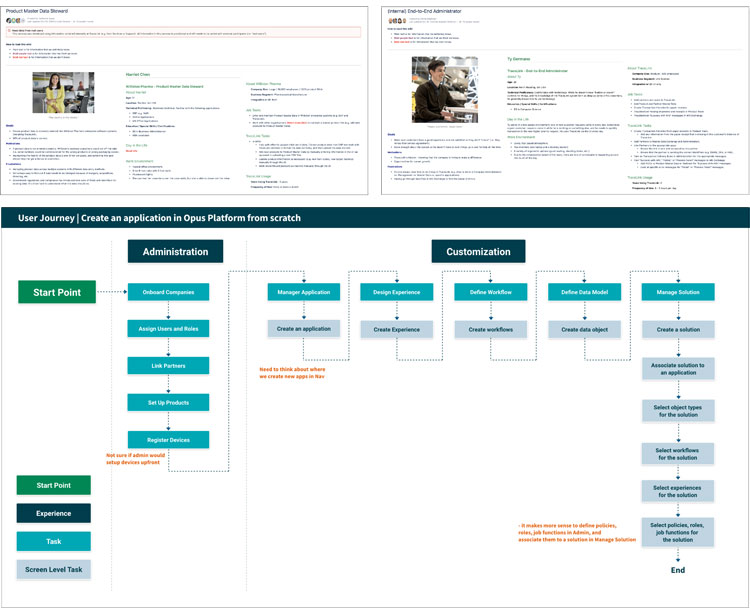Click the User Journey title banner text

pos(159,218)
